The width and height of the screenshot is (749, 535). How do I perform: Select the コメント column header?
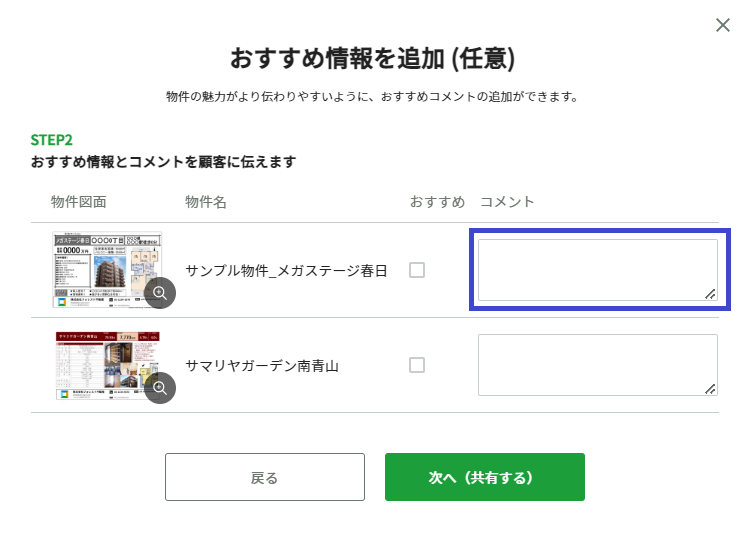point(507,202)
